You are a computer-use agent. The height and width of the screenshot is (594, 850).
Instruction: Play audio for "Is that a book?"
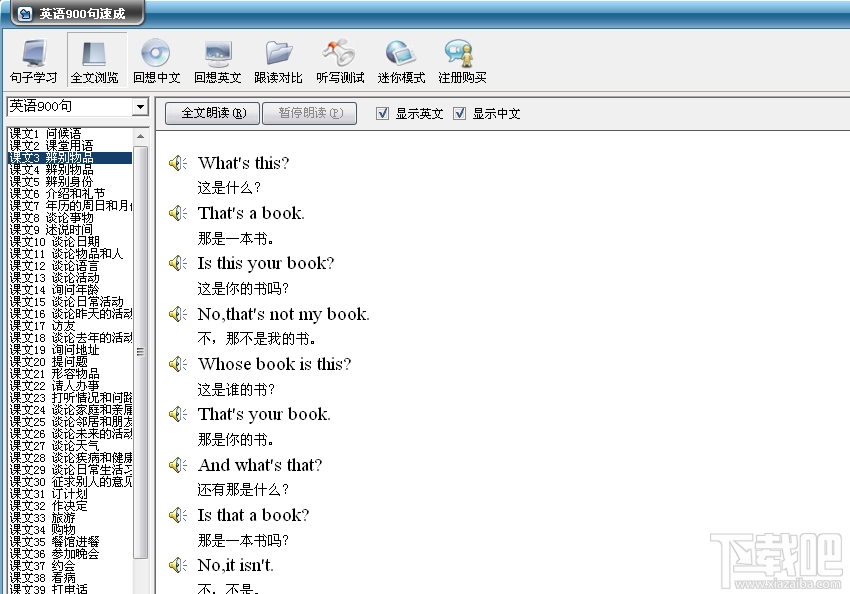pos(177,515)
